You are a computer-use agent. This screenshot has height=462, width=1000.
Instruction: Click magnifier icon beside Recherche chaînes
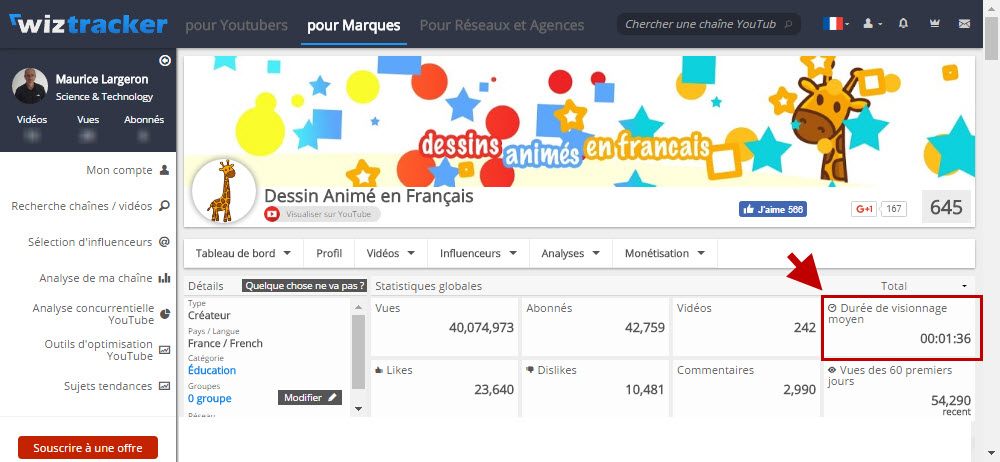point(165,206)
